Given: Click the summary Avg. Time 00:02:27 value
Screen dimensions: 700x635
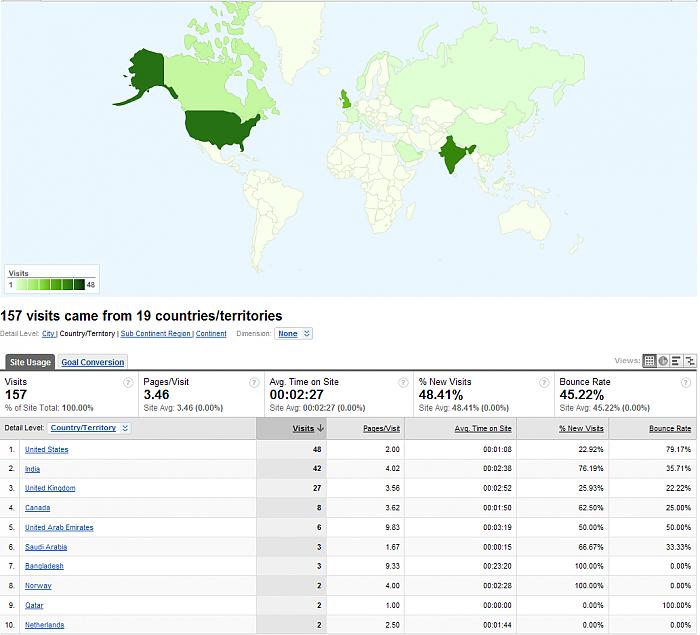Looking at the screenshot, I should pos(296,395).
